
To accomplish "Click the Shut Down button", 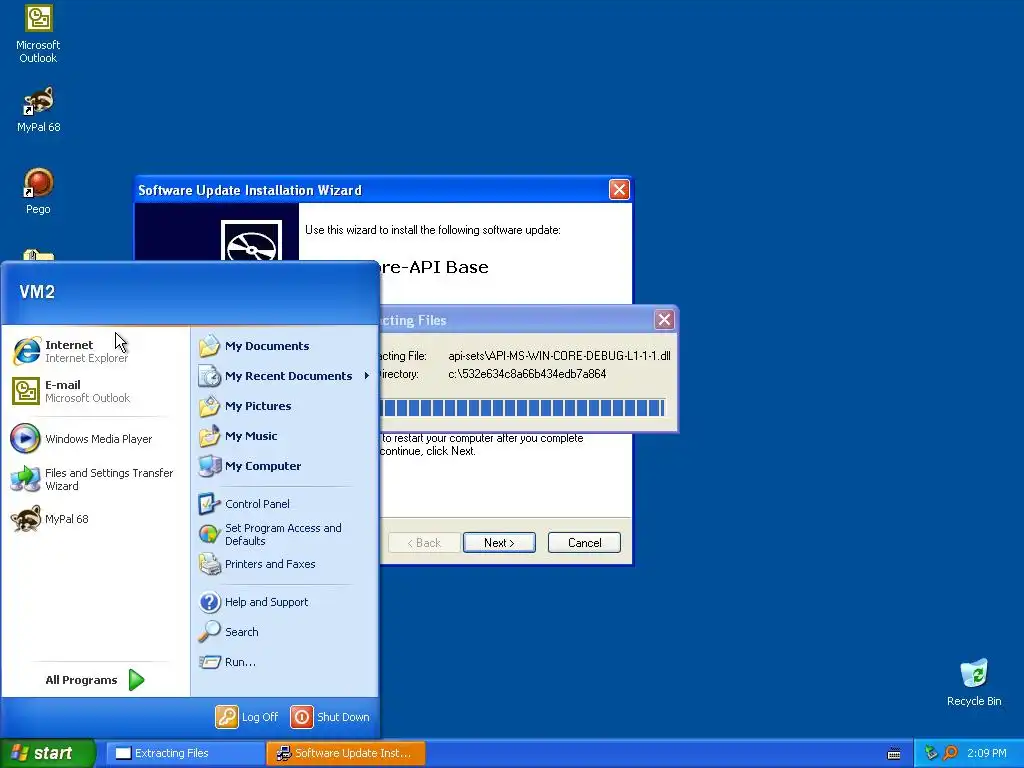I will 330,717.
